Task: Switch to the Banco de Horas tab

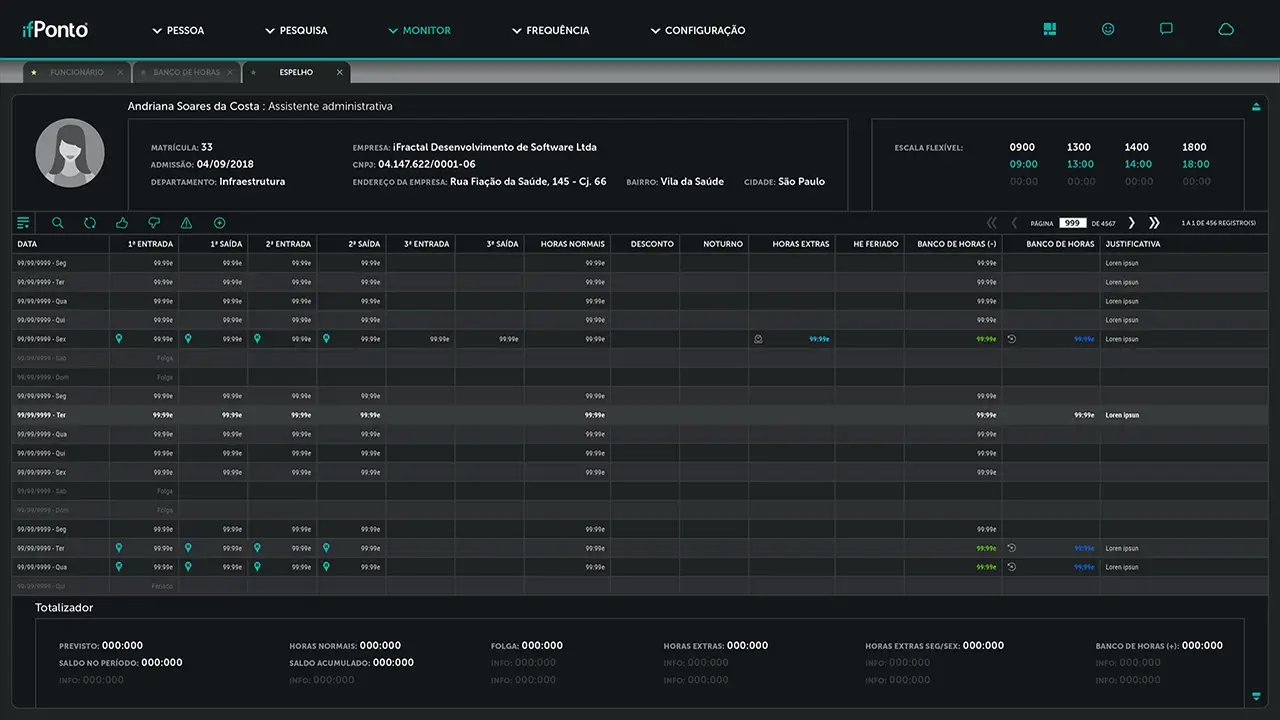Action: point(185,73)
